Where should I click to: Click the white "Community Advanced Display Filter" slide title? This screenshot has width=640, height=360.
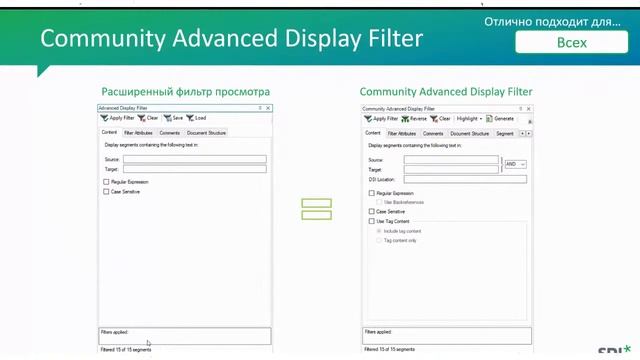231,38
